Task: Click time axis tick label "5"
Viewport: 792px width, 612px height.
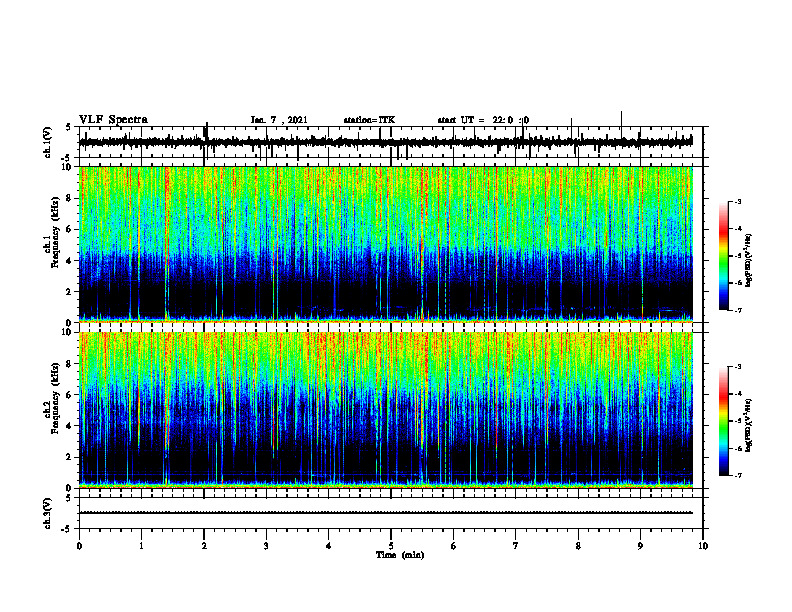Action: click(391, 546)
